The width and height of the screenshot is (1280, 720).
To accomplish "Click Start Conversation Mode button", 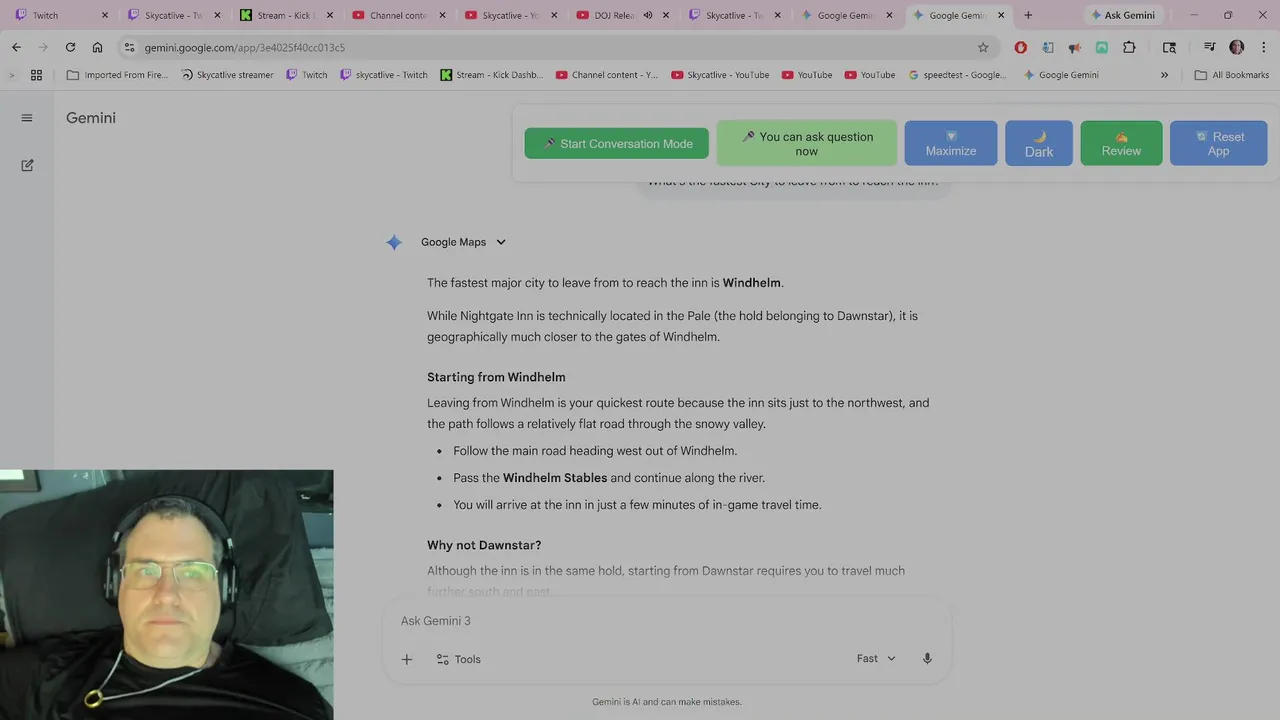I will 616,143.
